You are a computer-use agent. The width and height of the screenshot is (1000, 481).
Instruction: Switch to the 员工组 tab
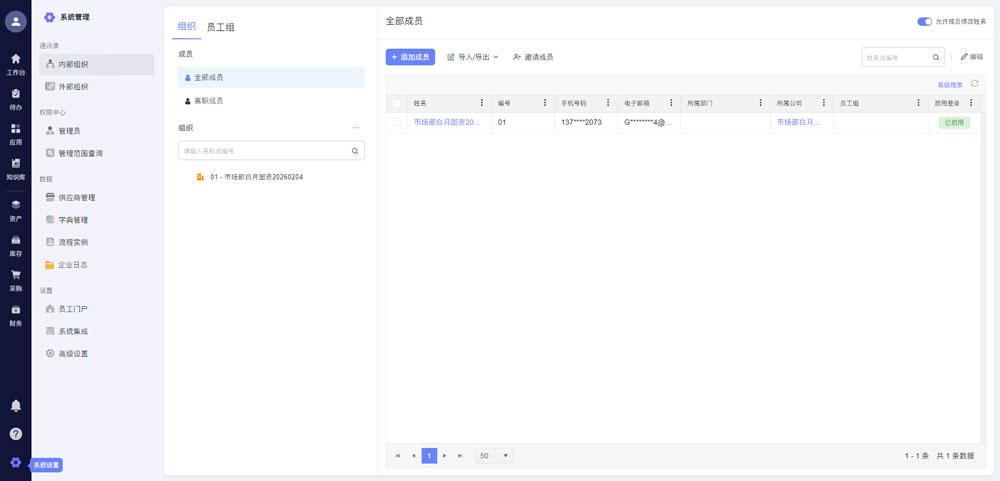[220, 27]
